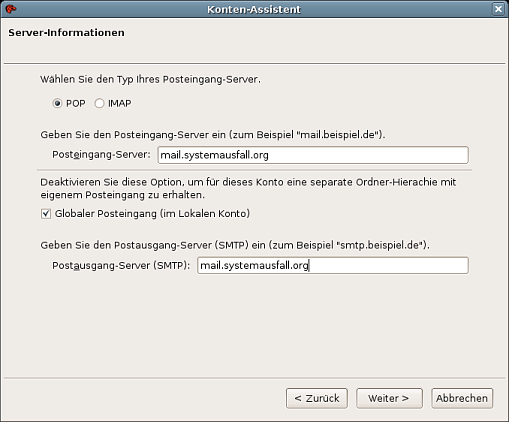Screen dimensions: 509x422
Task: Click the 'Wählen Sie den Typ' instruction text
Action: [x=150, y=79]
